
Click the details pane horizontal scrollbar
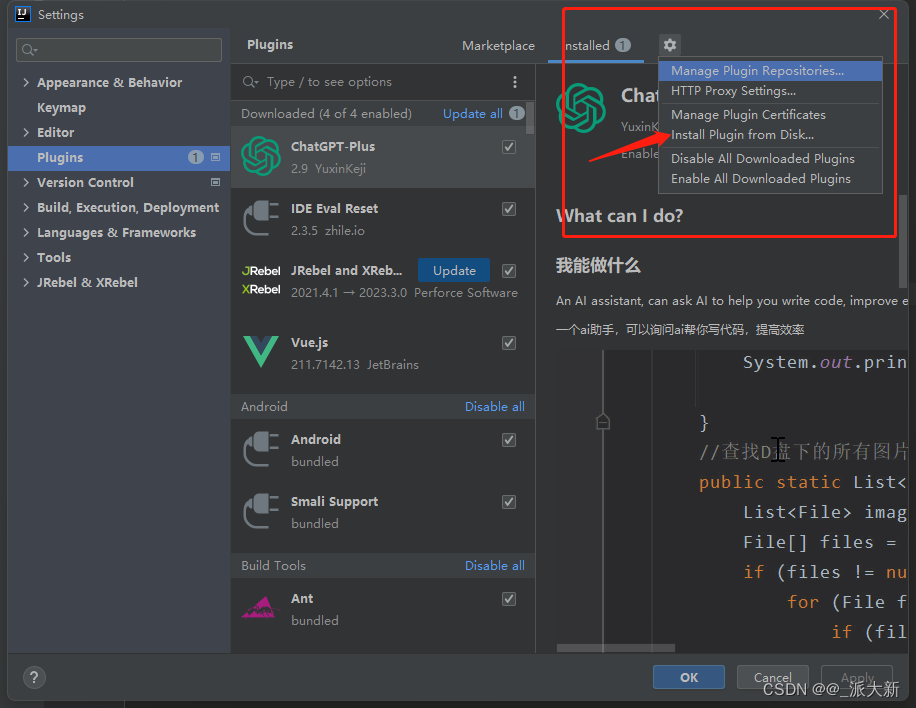pos(616,648)
